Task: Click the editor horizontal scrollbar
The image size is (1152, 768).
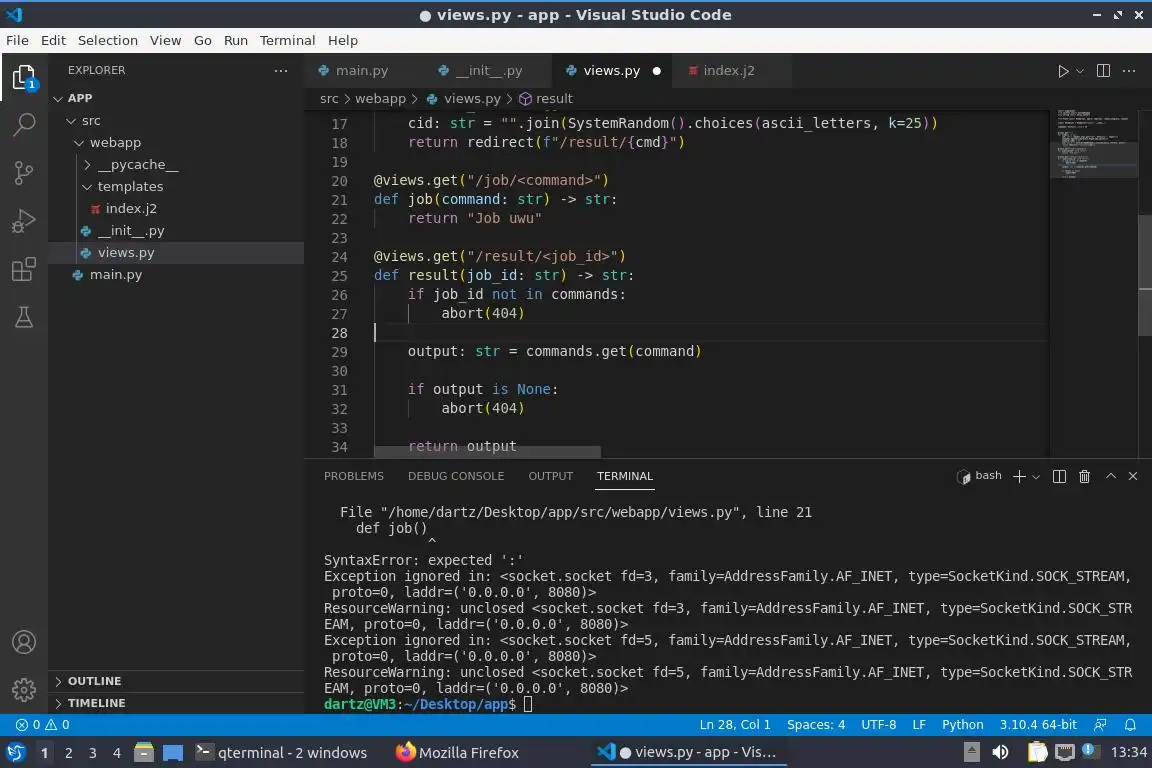Action: point(487,451)
